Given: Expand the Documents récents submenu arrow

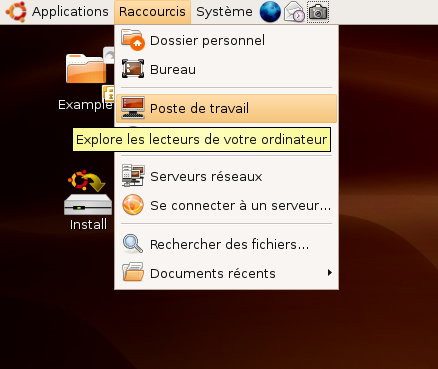Looking at the screenshot, I should coord(330,273).
